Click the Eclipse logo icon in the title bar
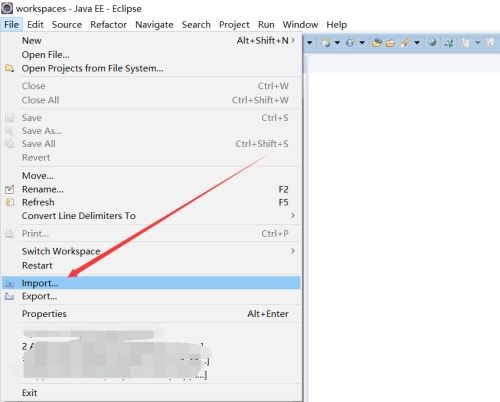 [7, 7]
